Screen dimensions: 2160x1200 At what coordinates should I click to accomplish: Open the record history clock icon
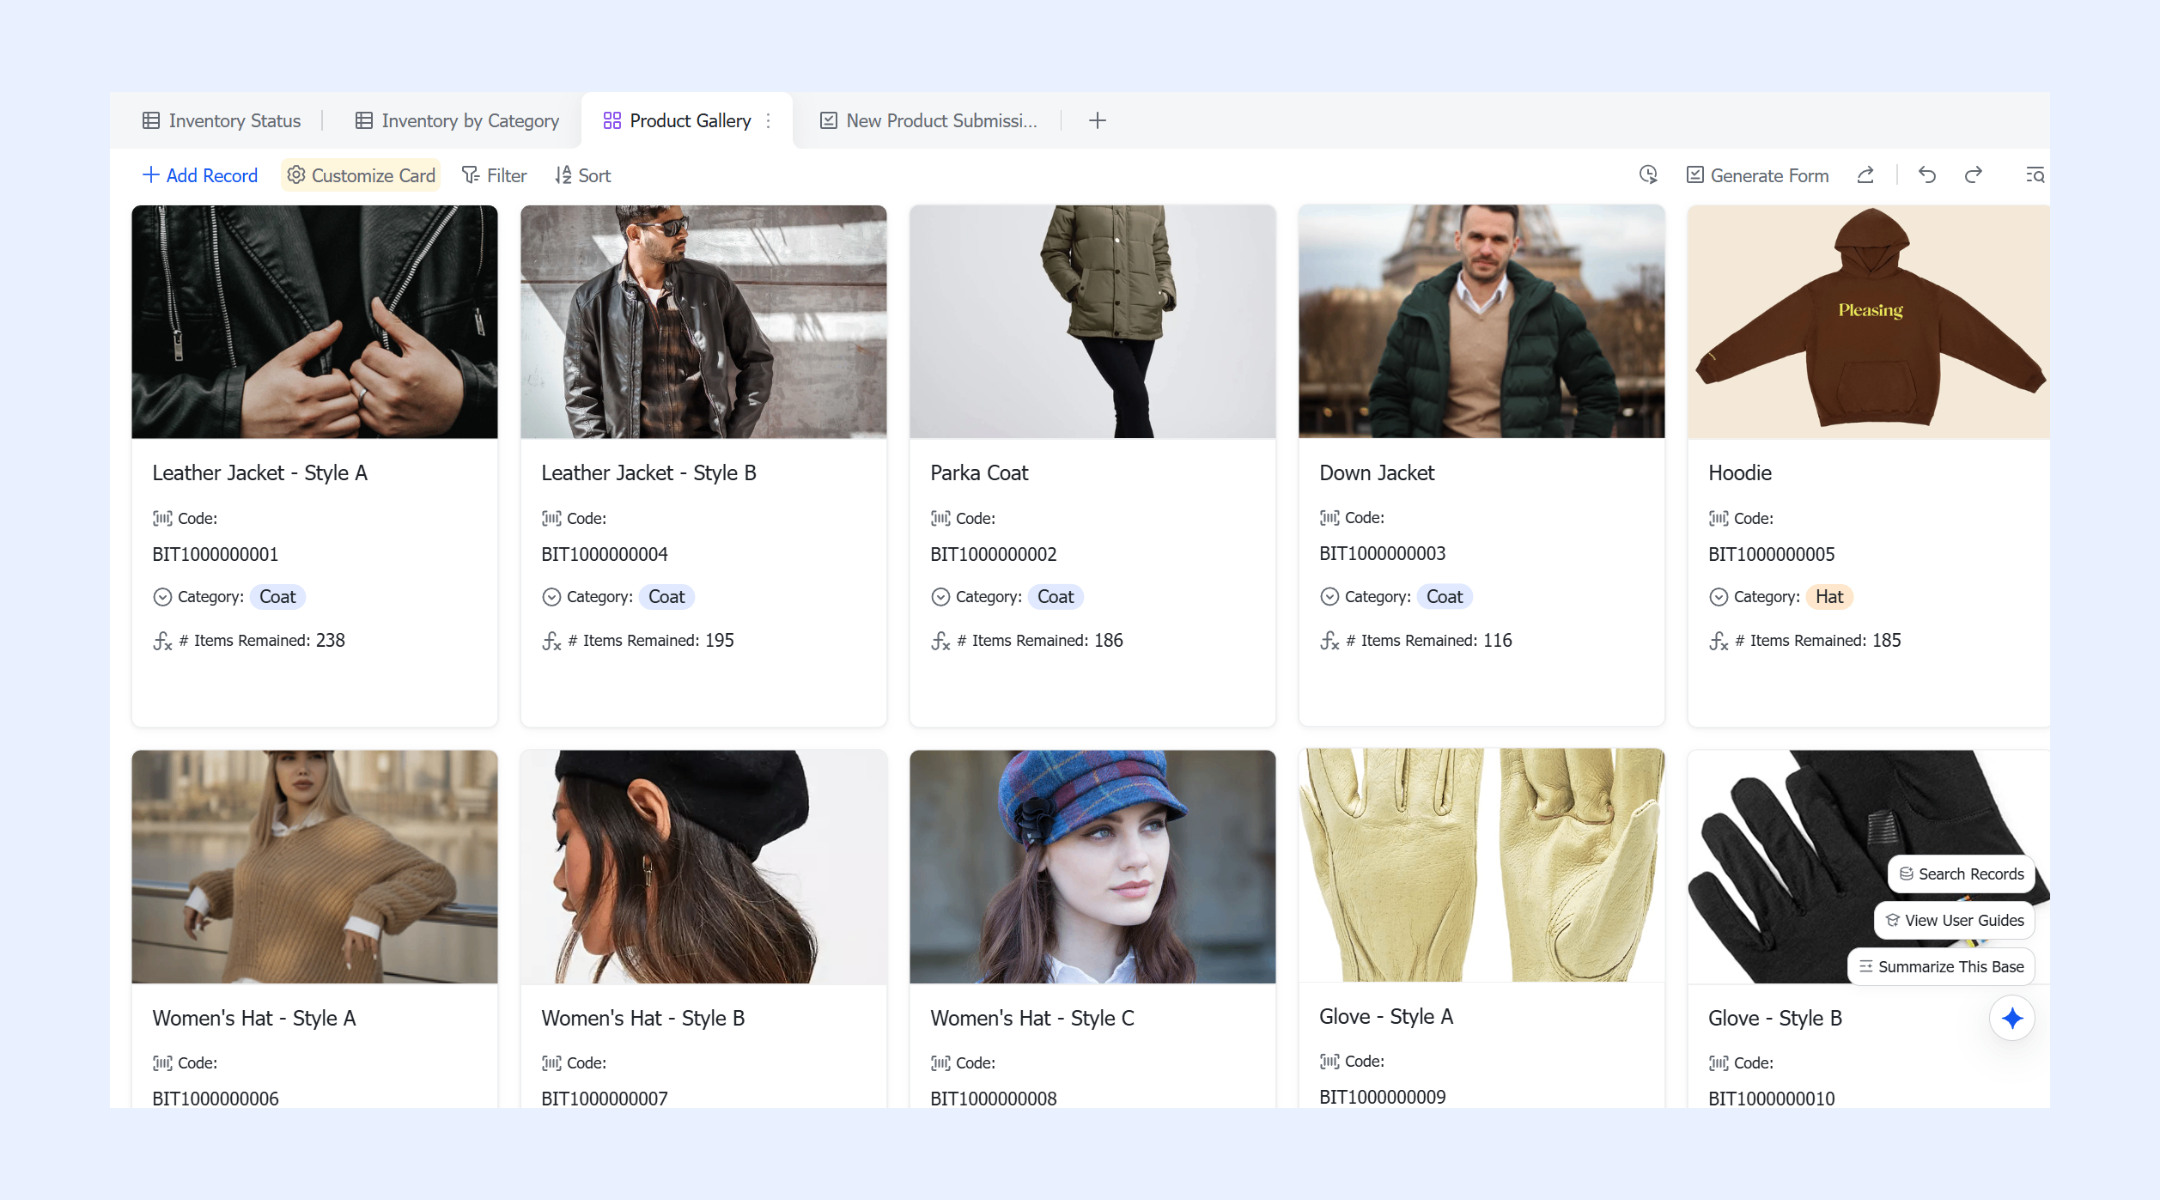1648,175
